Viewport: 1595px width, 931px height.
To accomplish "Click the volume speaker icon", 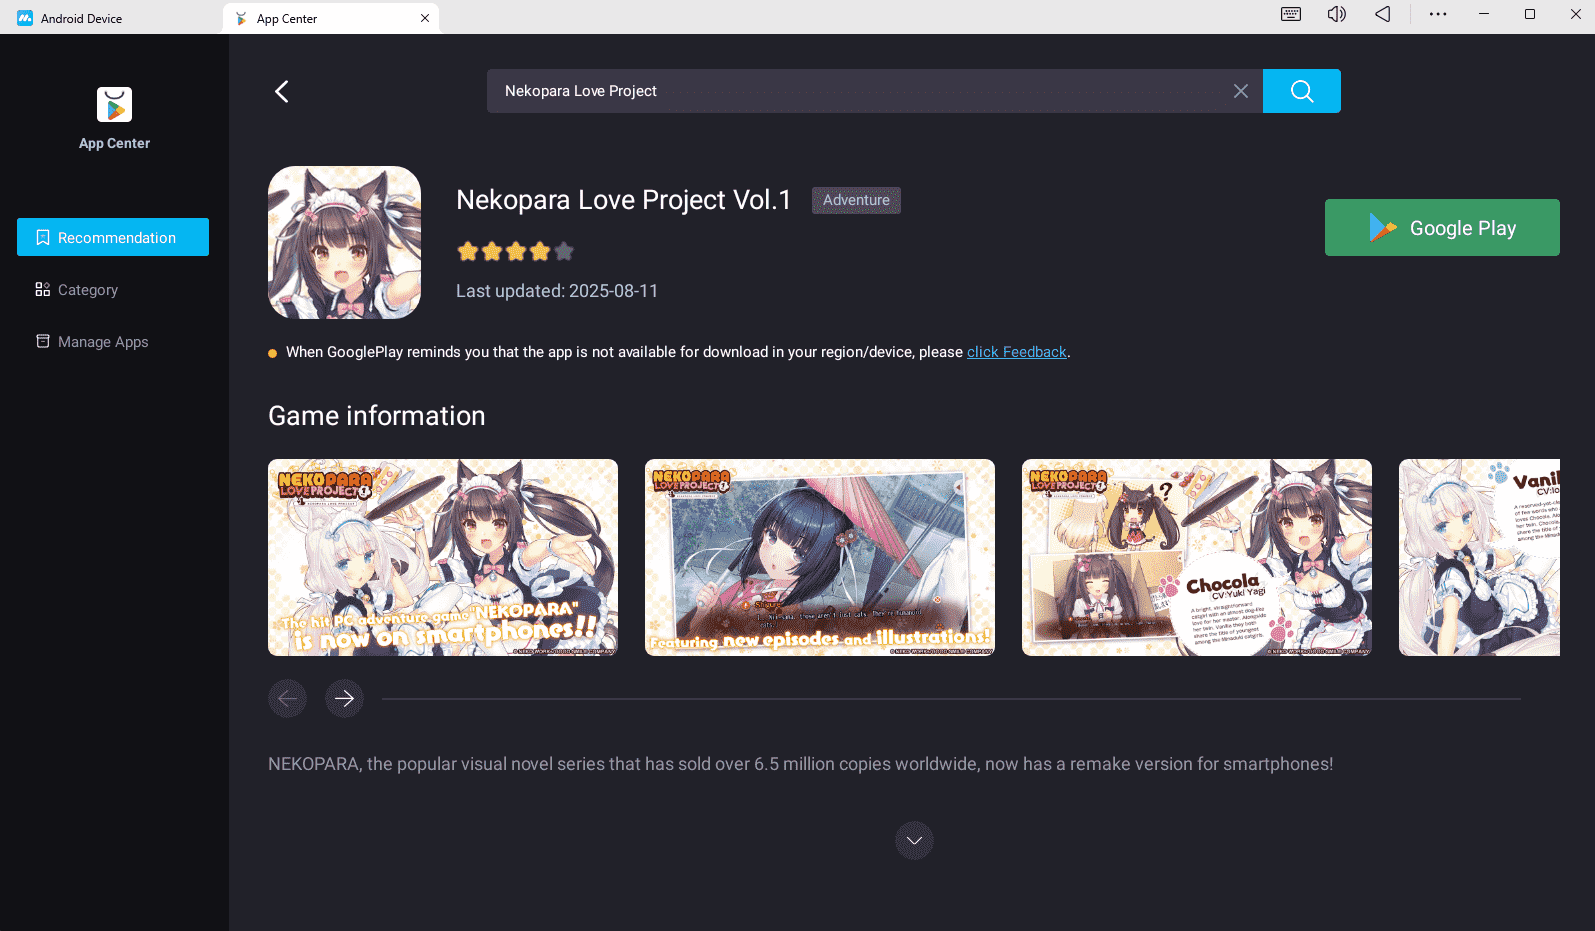I will click(x=1336, y=14).
